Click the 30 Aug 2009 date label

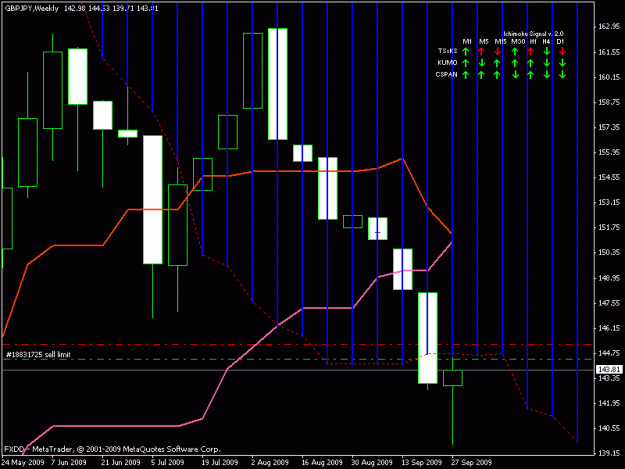pyautogui.click(x=372, y=462)
